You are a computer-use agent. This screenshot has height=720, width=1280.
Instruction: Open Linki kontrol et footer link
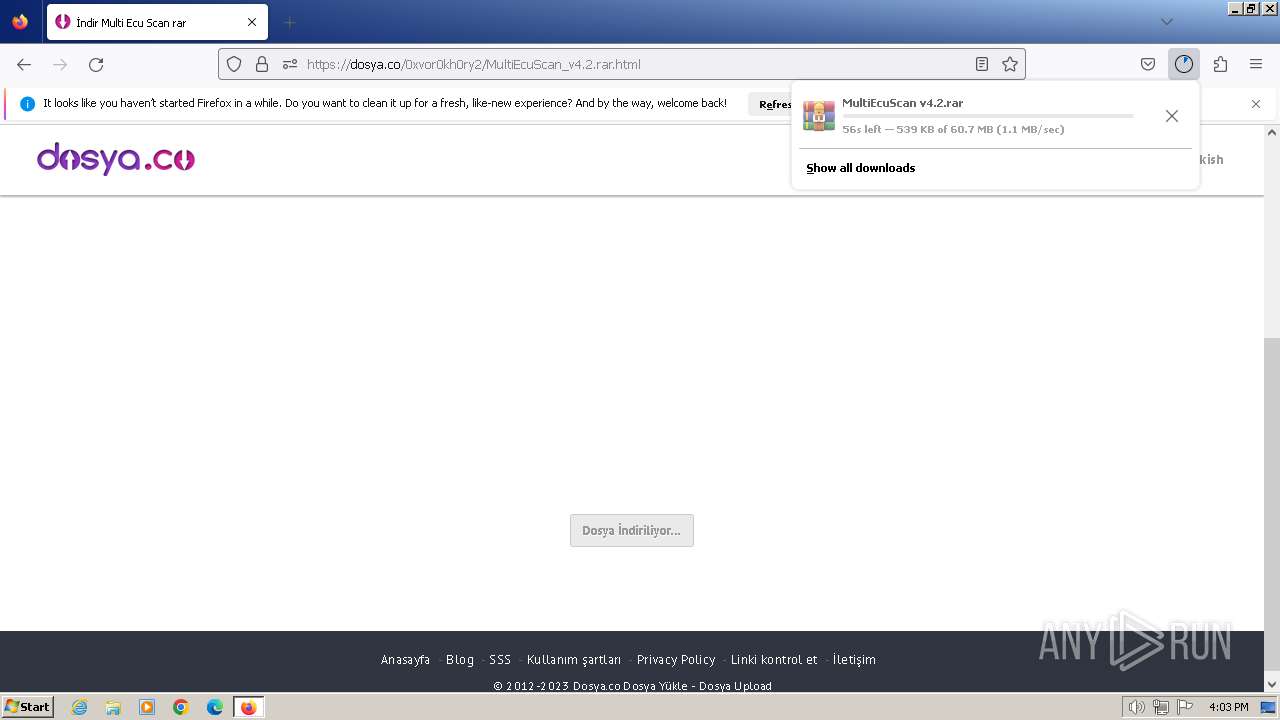pos(774,660)
